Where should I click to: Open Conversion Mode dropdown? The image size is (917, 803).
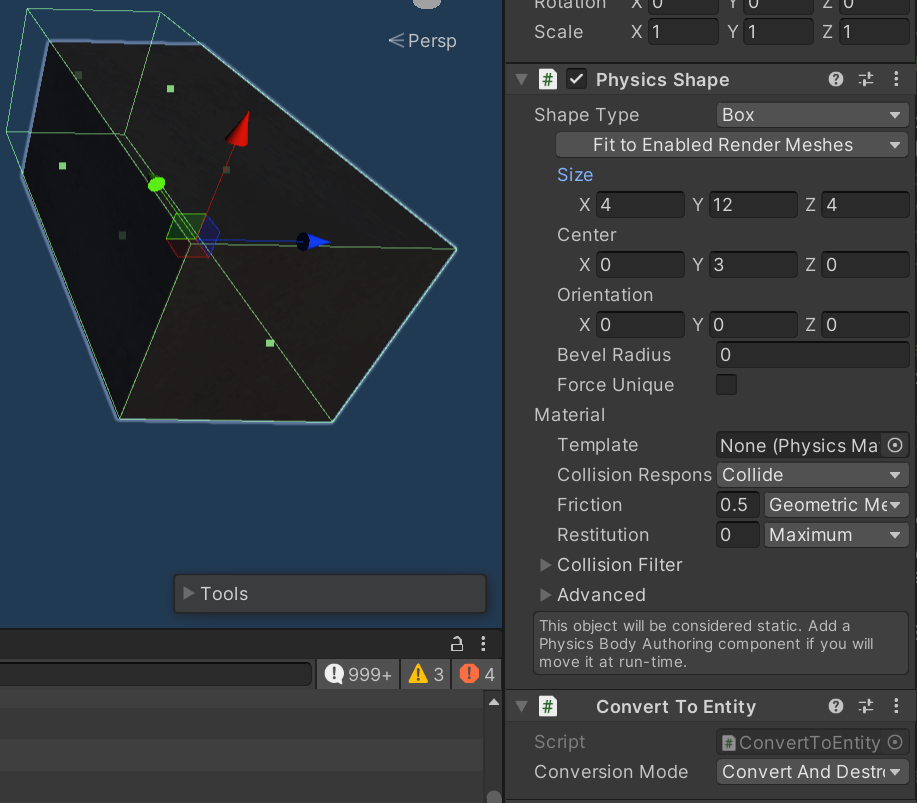pyautogui.click(x=812, y=772)
